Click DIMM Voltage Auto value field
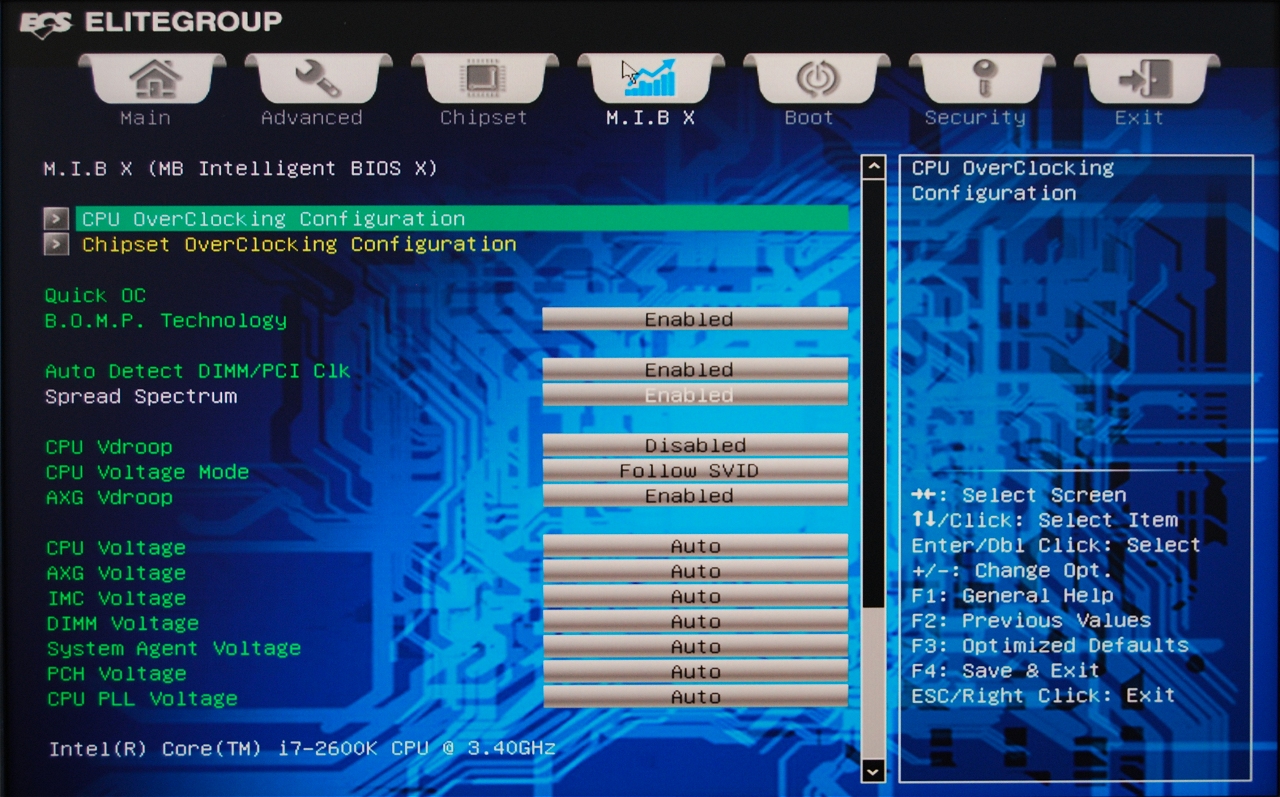 pos(694,622)
